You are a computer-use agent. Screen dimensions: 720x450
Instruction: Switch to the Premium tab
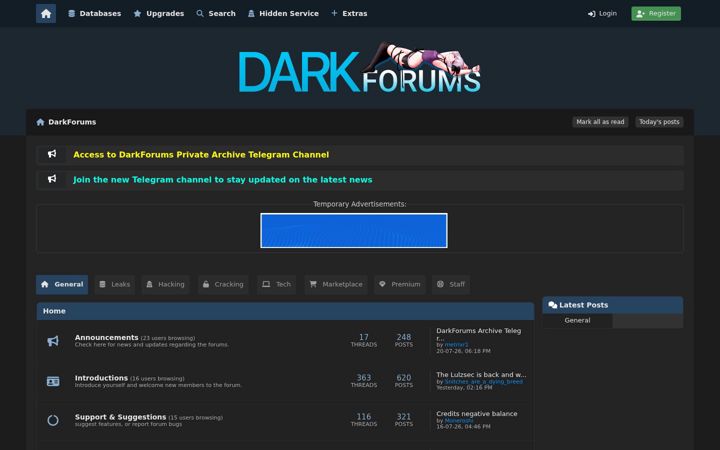[x=399, y=284]
